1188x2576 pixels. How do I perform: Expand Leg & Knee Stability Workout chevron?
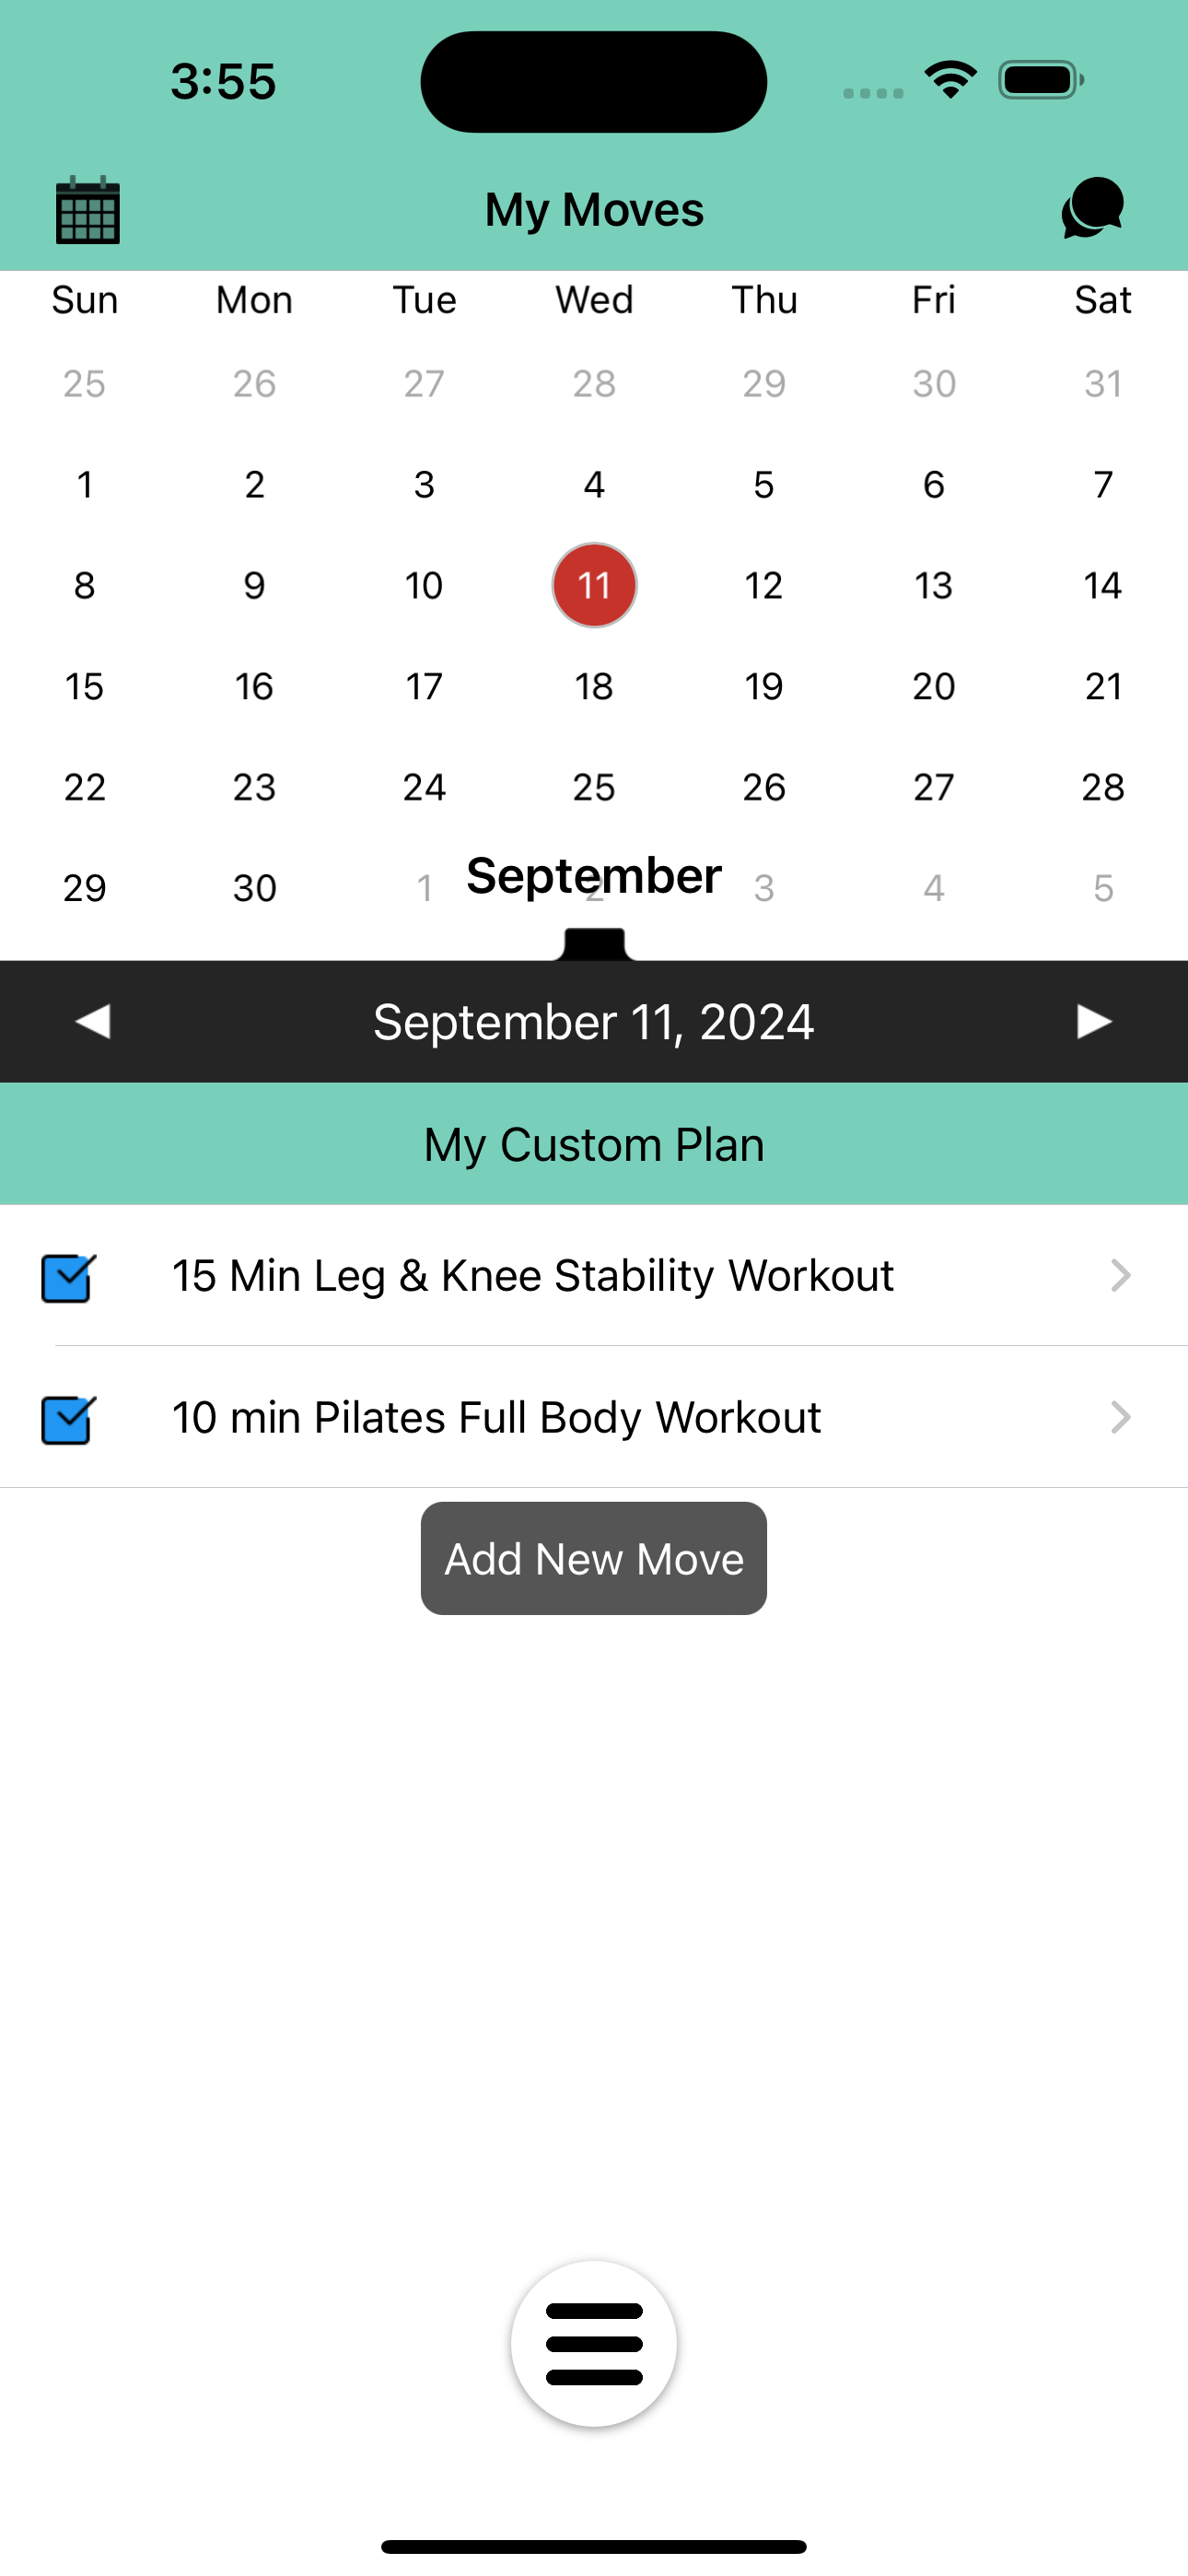pos(1120,1275)
